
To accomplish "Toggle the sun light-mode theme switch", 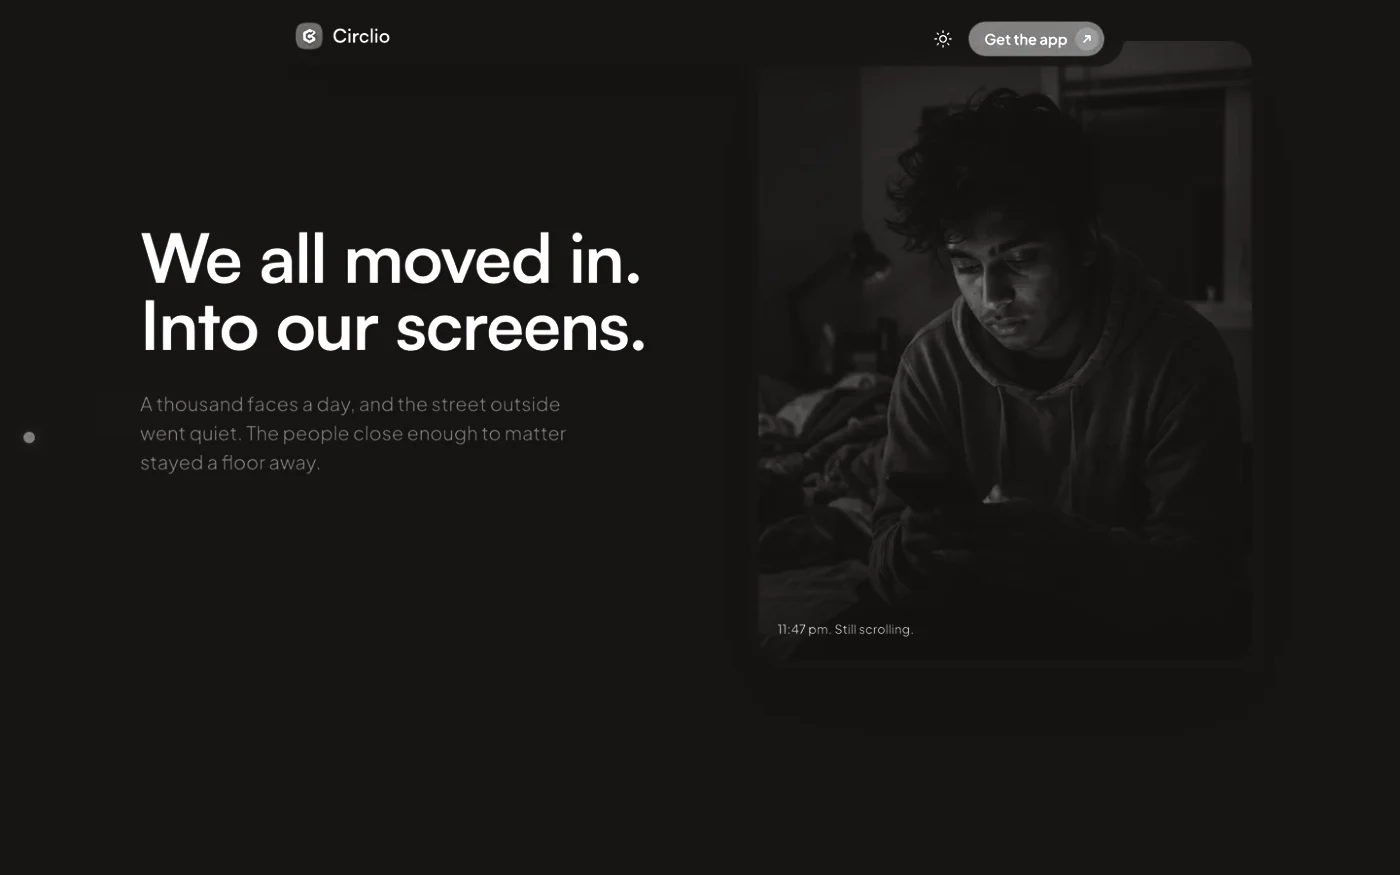I will click(943, 39).
